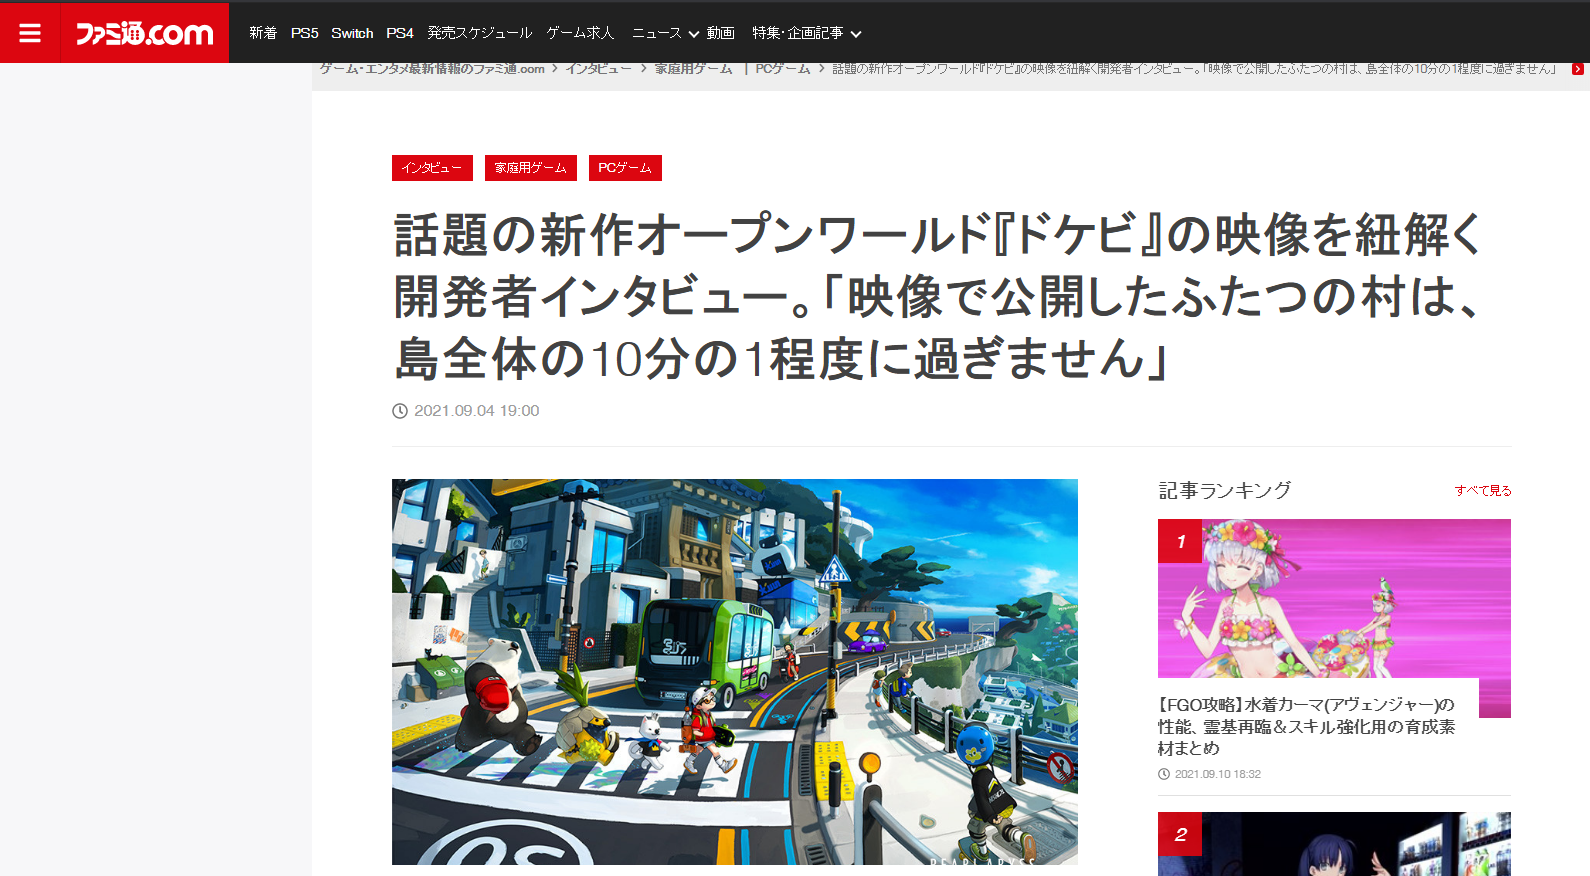Click the red インタビュー tag button

[432, 168]
